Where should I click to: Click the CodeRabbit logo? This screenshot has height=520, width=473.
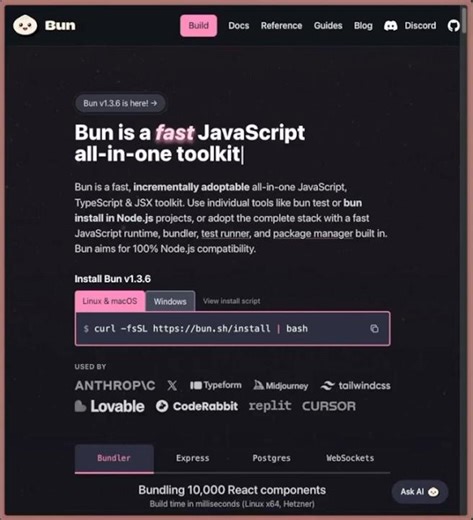[197, 406]
